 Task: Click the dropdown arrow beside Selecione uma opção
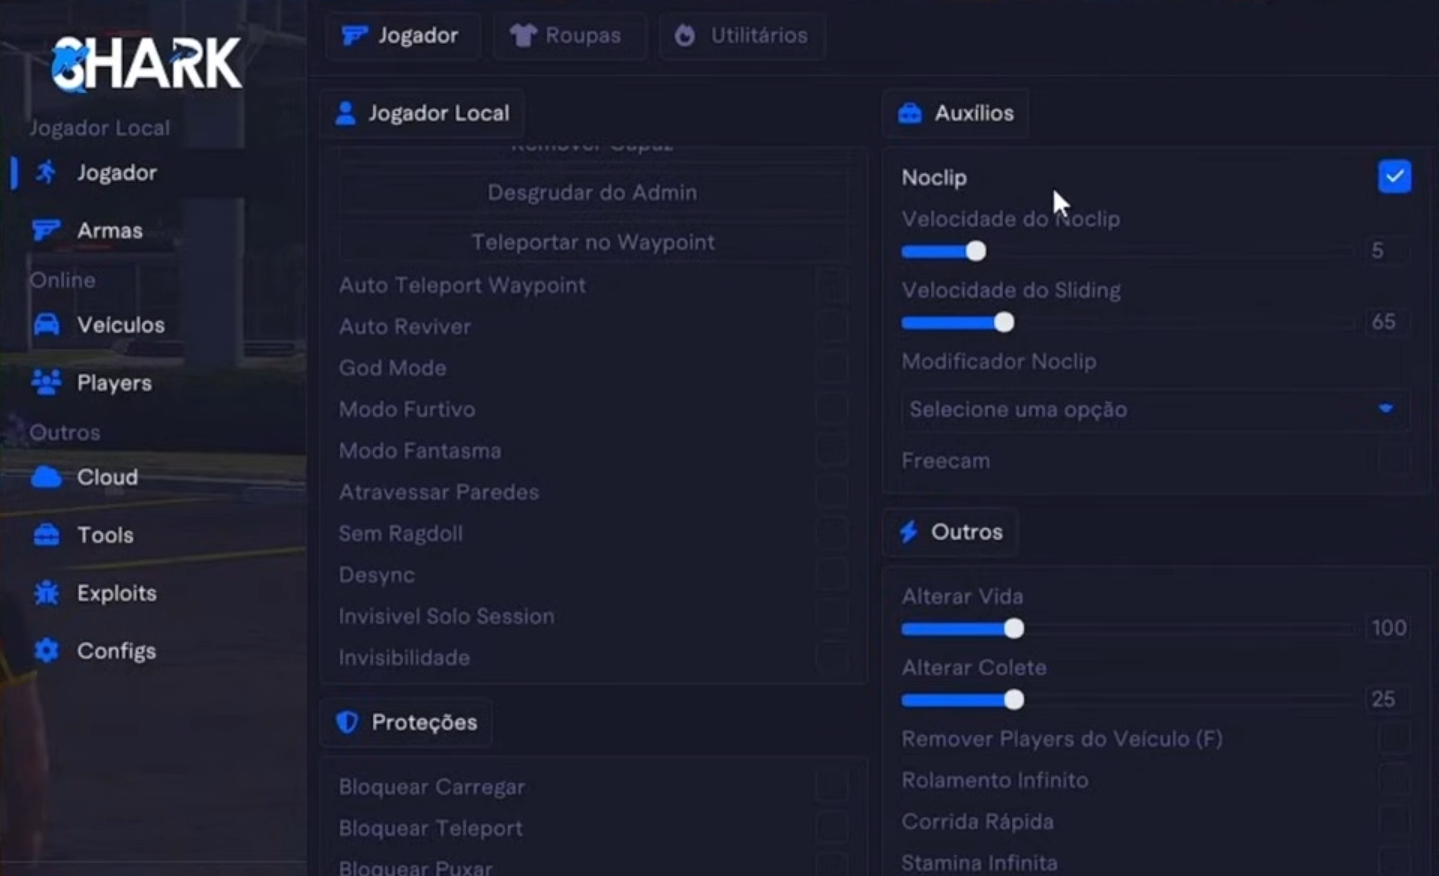tap(1385, 409)
